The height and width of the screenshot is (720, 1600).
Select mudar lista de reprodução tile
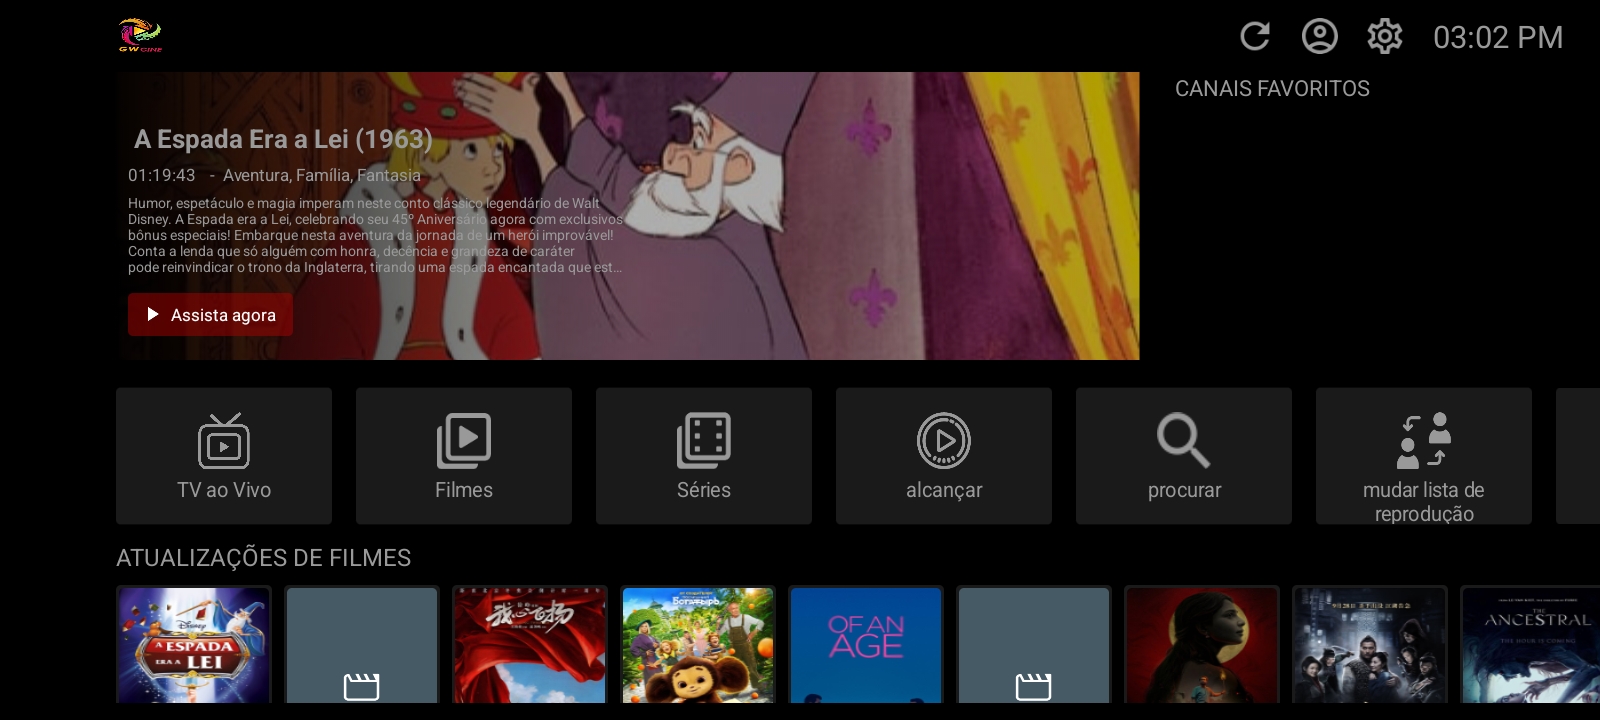click(x=1424, y=456)
